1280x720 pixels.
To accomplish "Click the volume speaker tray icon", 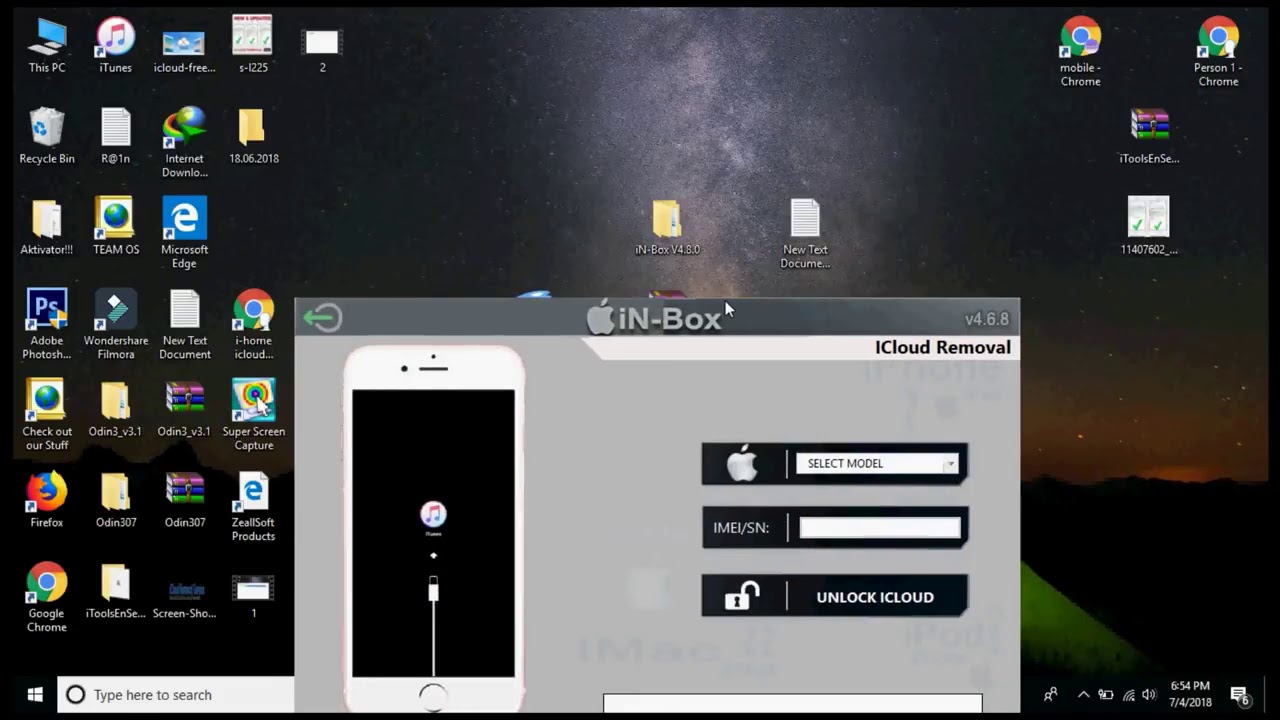I will [x=1149, y=695].
